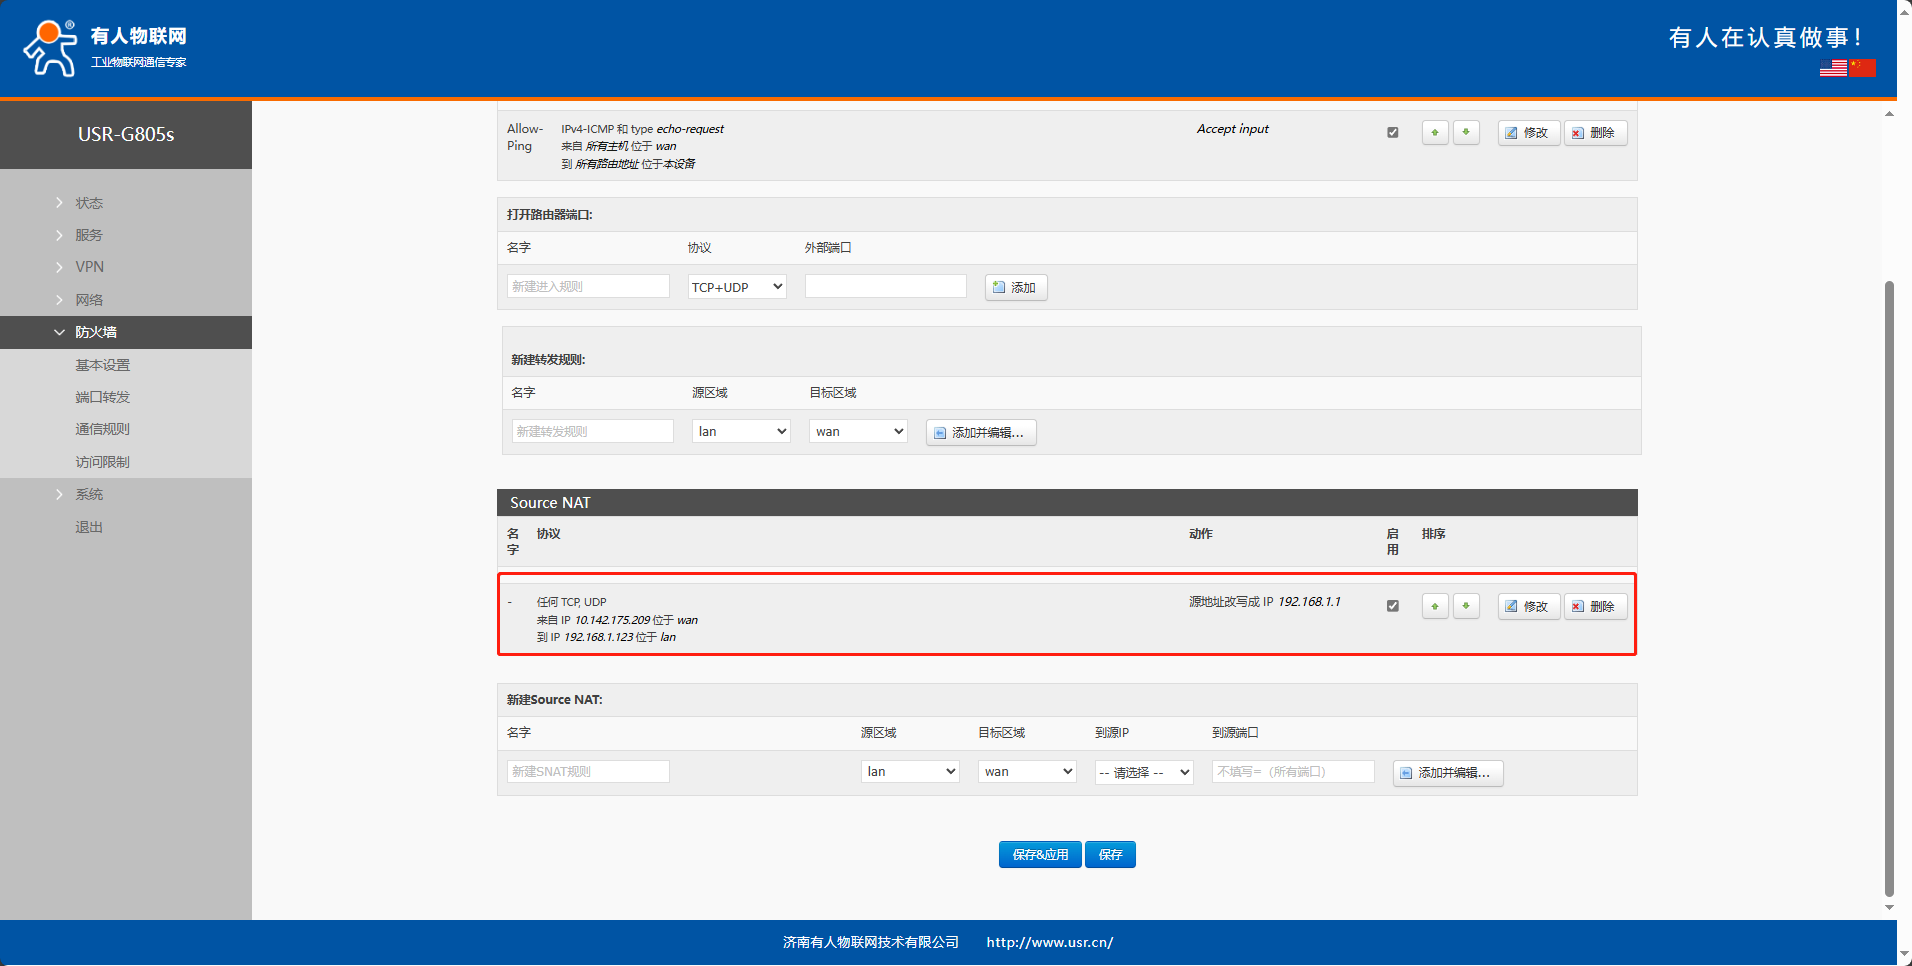1912x966 pixels.
Task: Open the 到源IP 请选择 dropdown
Action: (1144, 773)
